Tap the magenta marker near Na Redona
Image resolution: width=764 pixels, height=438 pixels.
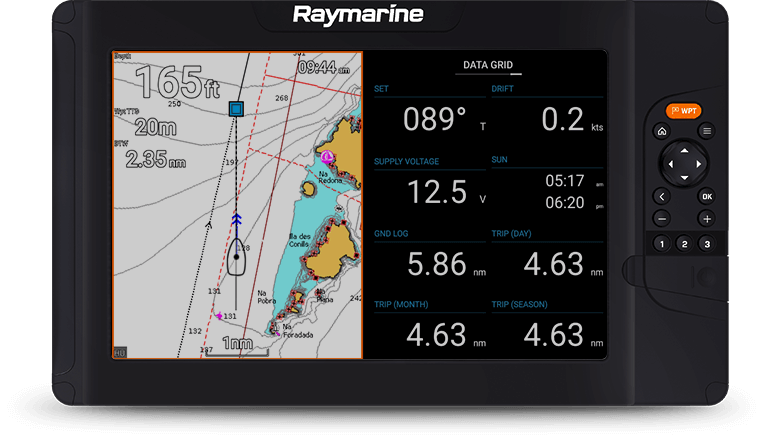(x=327, y=157)
